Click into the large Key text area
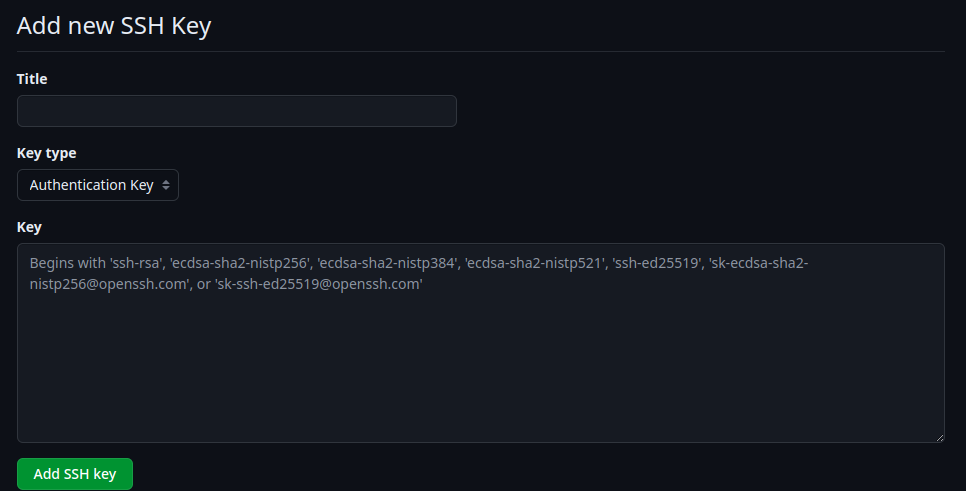966x491 pixels. [x=481, y=343]
